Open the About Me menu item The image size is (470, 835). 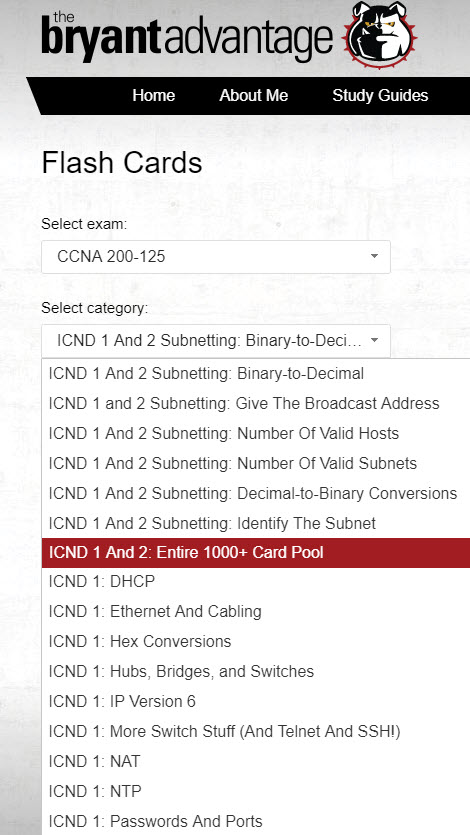click(253, 96)
